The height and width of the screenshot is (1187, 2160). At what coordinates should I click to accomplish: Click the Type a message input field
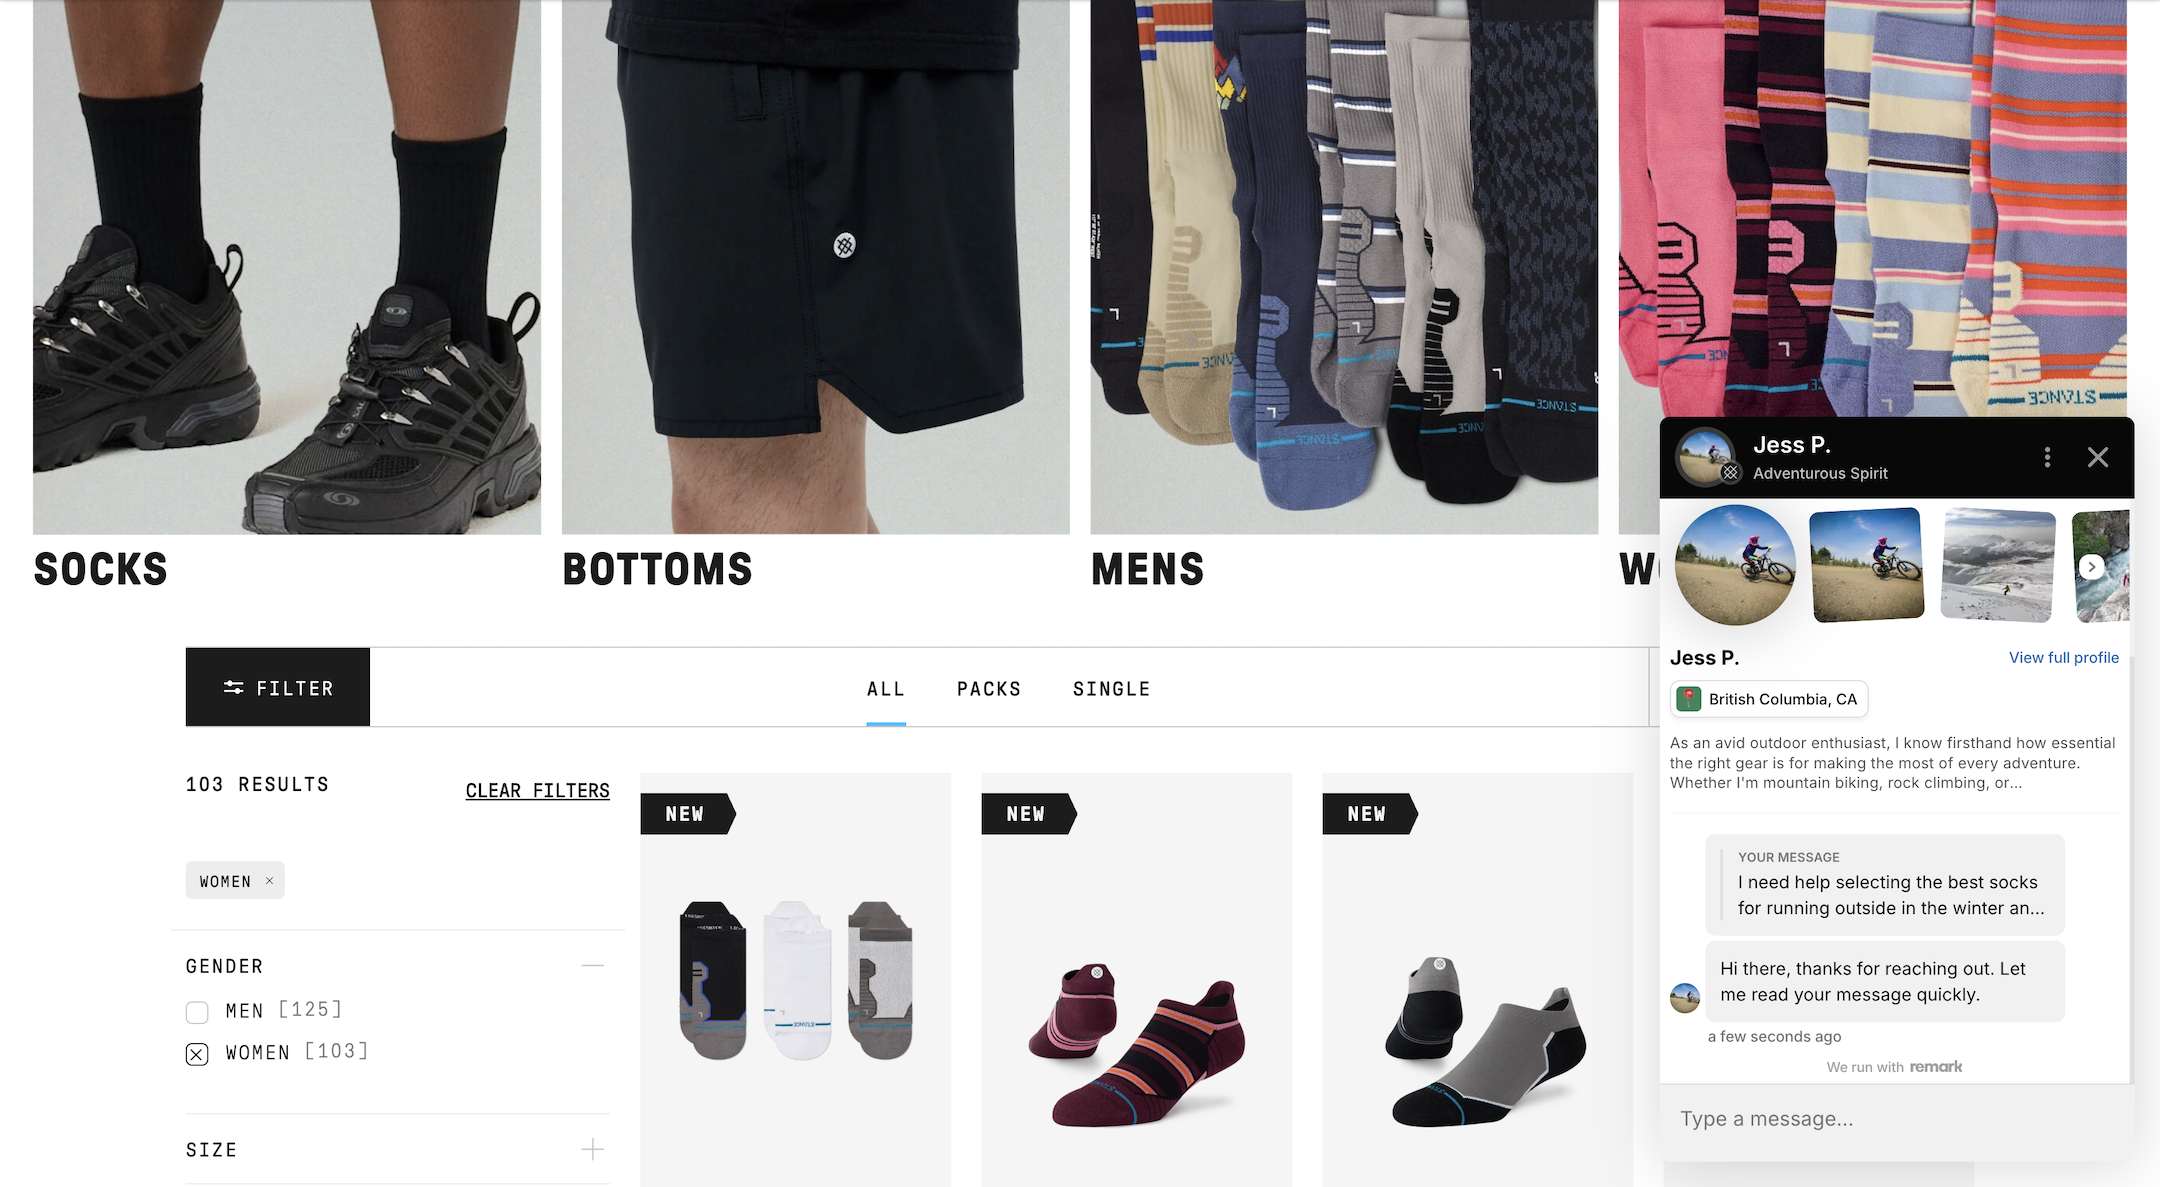(1897, 1119)
